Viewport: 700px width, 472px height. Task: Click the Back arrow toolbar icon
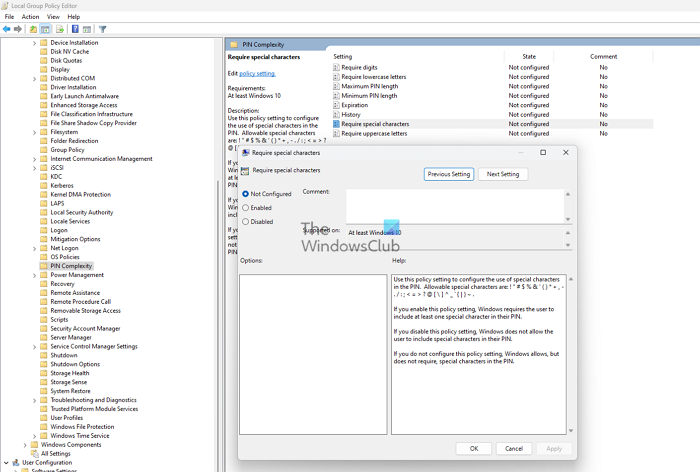(x=7, y=29)
